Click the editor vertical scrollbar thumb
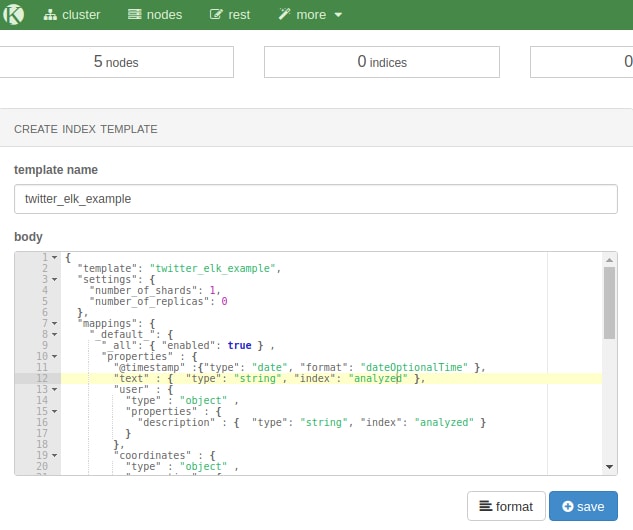Image resolution: width=633 pixels, height=530 pixels. tap(609, 302)
